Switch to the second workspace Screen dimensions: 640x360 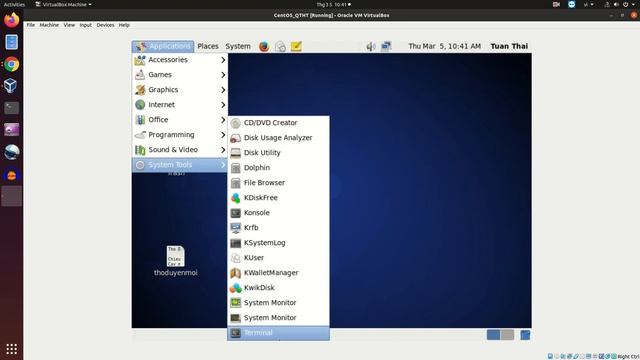507,335
